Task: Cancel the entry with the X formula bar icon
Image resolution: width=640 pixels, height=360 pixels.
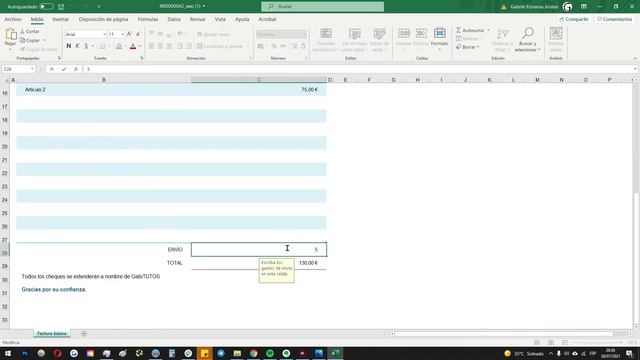Action: [52, 69]
